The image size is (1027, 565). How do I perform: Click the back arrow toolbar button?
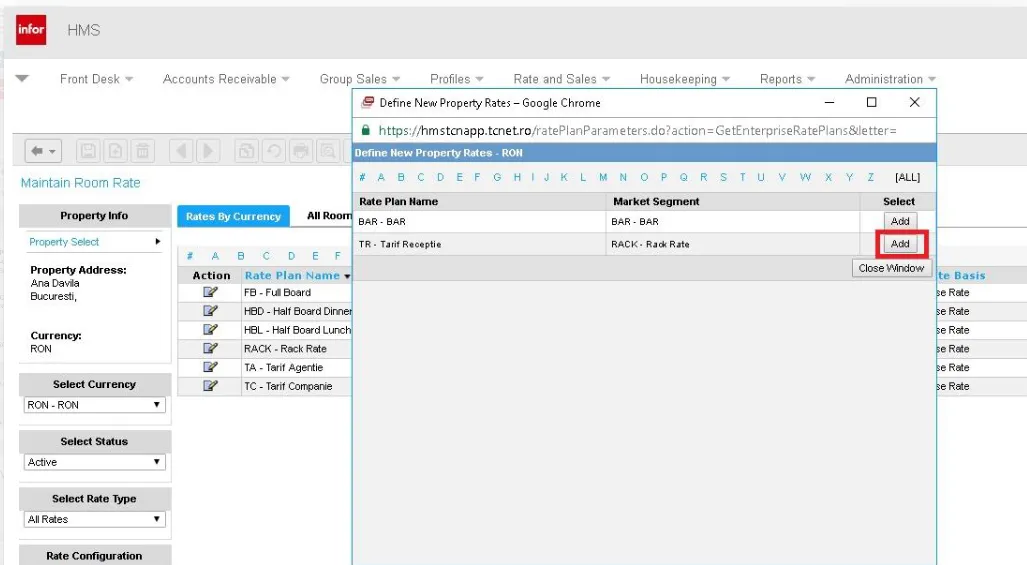pos(43,151)
